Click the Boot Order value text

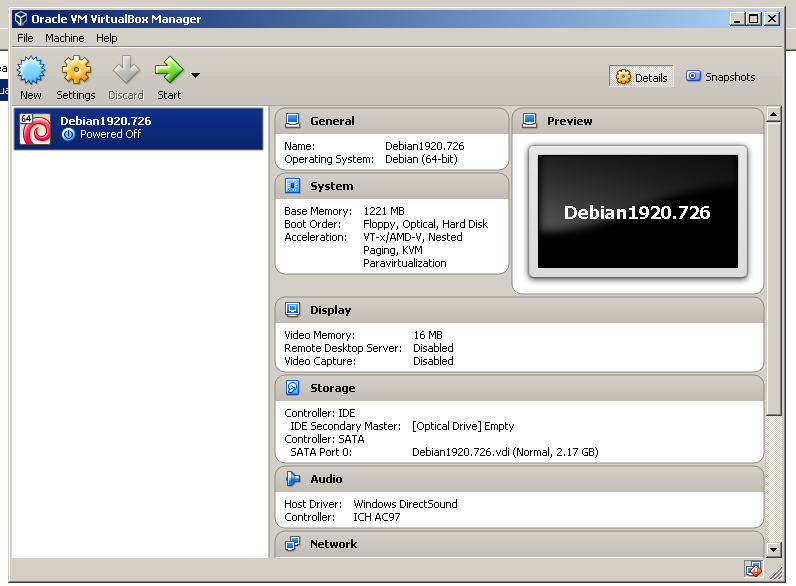coord(425,224)
